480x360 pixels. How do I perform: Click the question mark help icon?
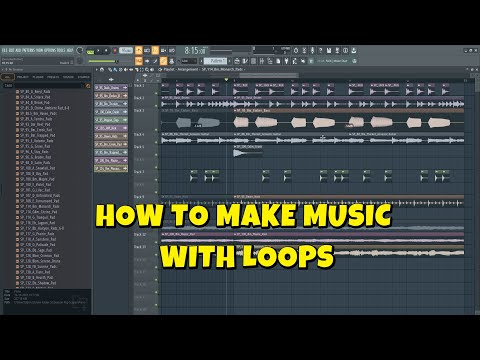[320, 51]
